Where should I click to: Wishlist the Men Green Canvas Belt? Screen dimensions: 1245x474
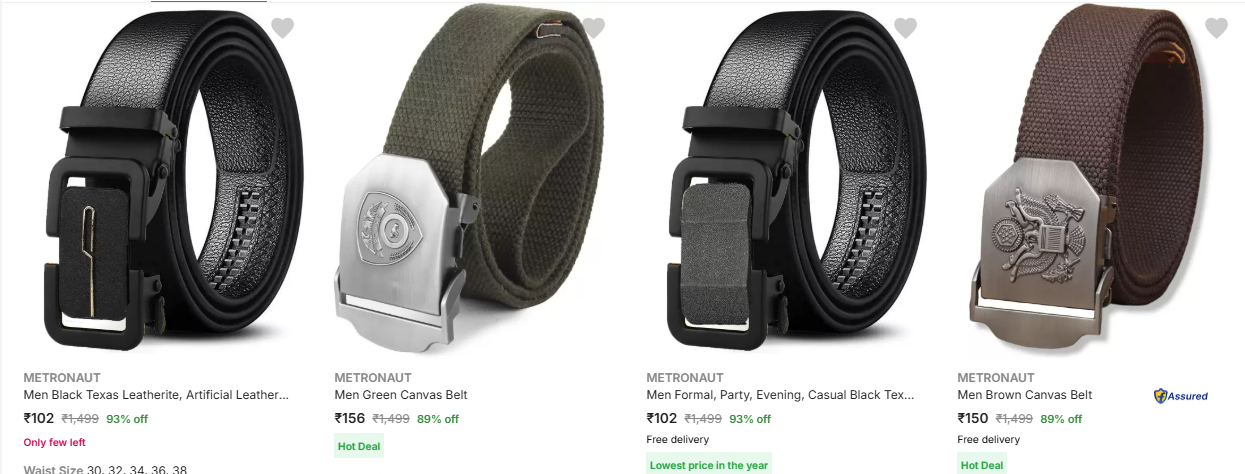point(594,28)
